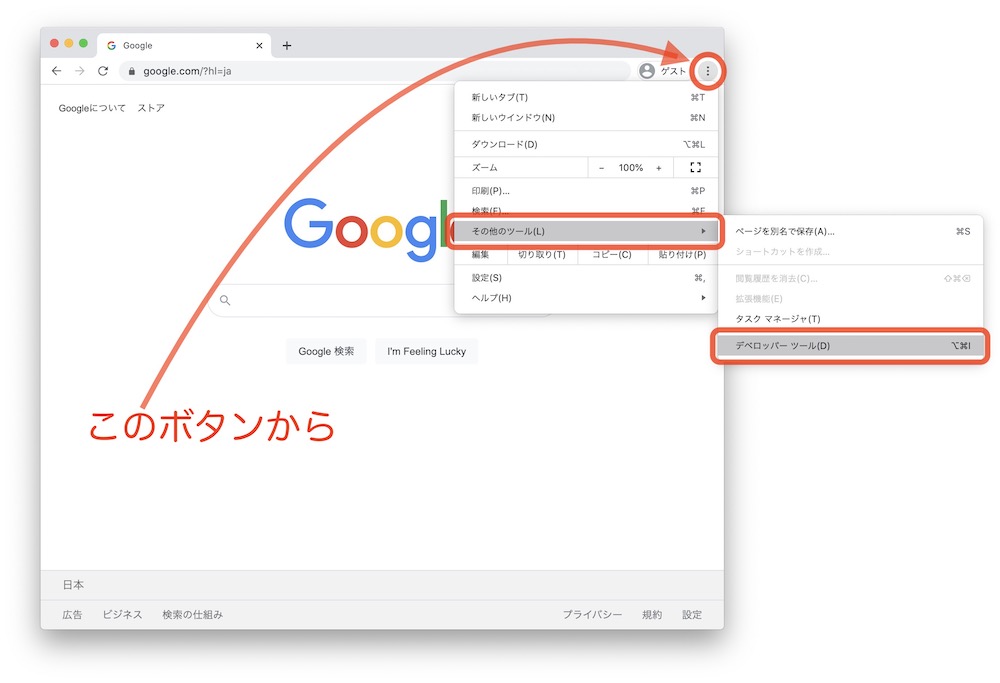Open 検索の仕組み footer link
The width and height of the screenshot is (1000, 683).
pyautogui.click(x=193, y=615)
